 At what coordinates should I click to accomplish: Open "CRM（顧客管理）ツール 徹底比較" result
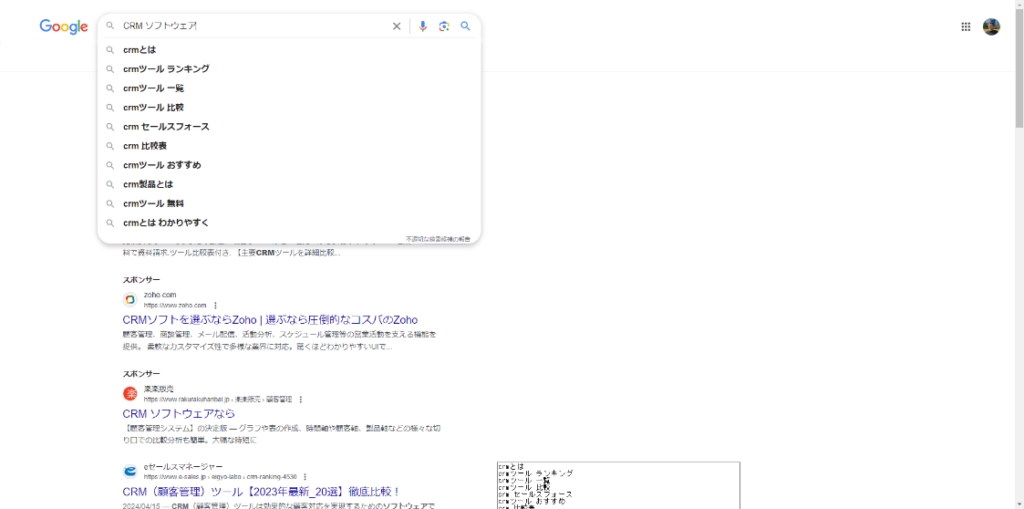261,491
